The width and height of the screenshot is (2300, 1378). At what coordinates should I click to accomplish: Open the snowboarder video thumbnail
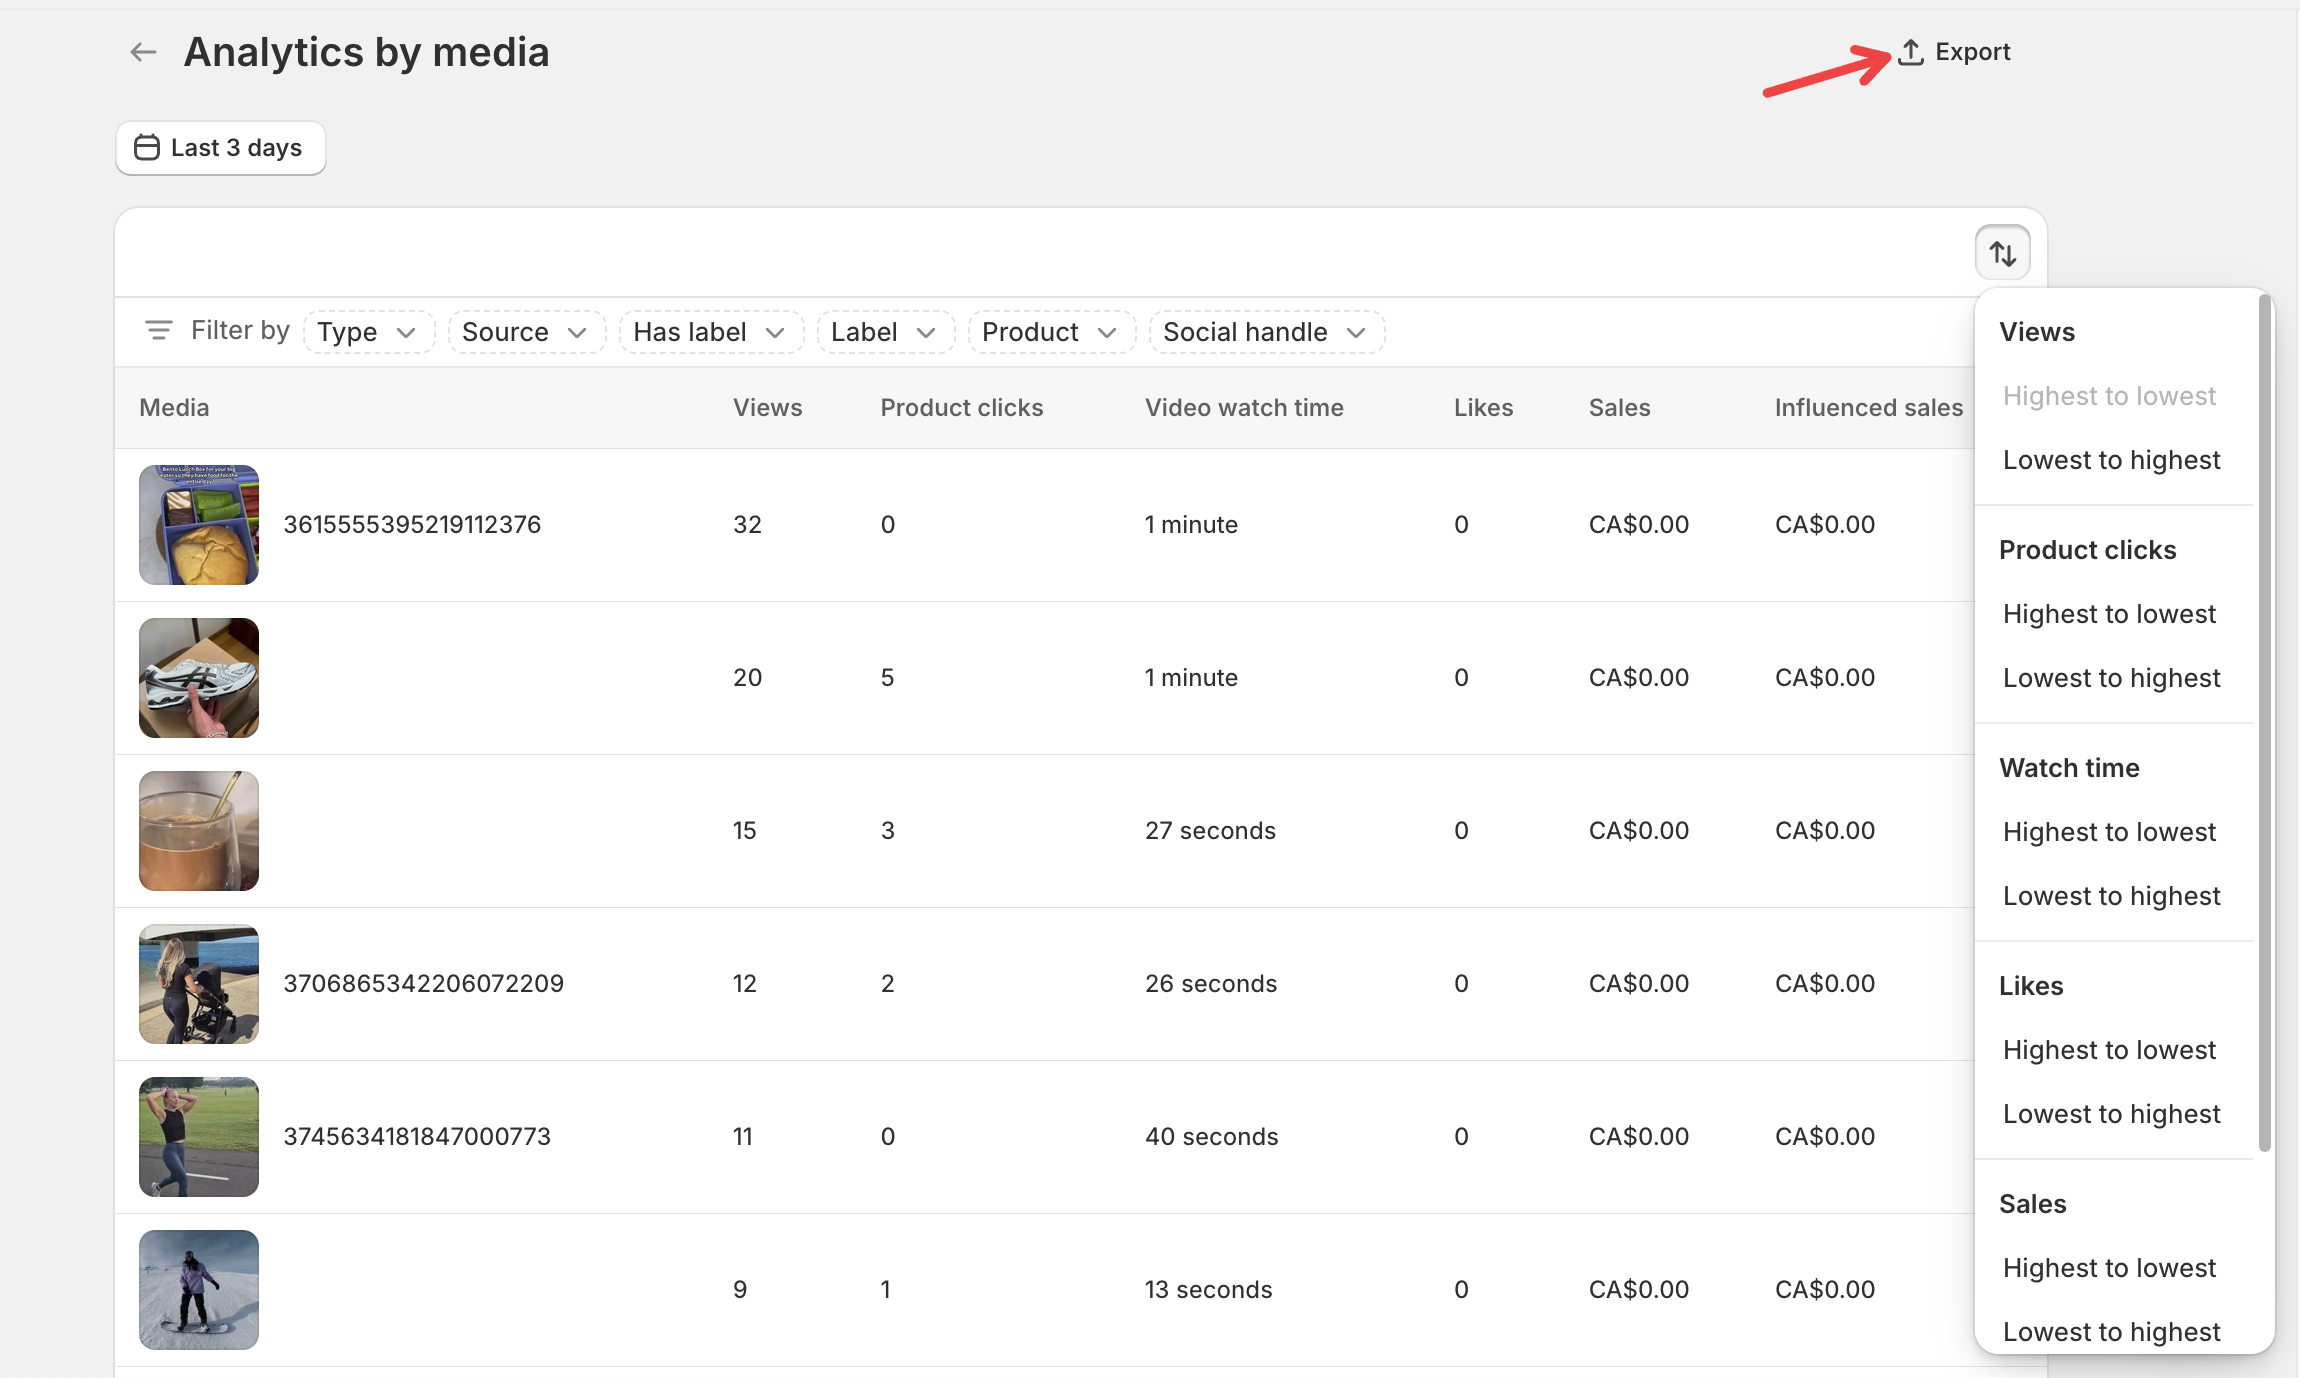pos(199,1290)
